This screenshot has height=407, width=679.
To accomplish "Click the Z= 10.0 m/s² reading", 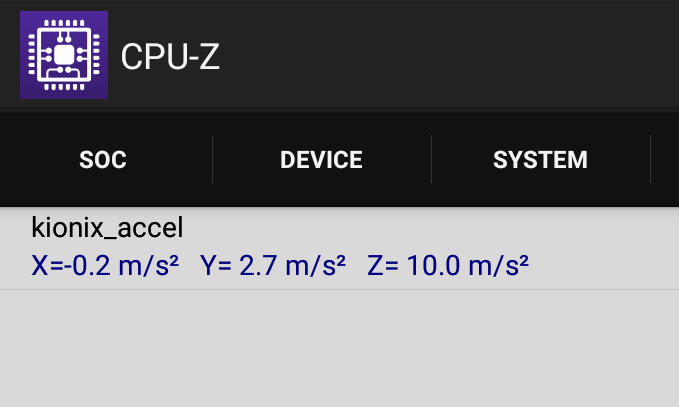I will 448,265.
